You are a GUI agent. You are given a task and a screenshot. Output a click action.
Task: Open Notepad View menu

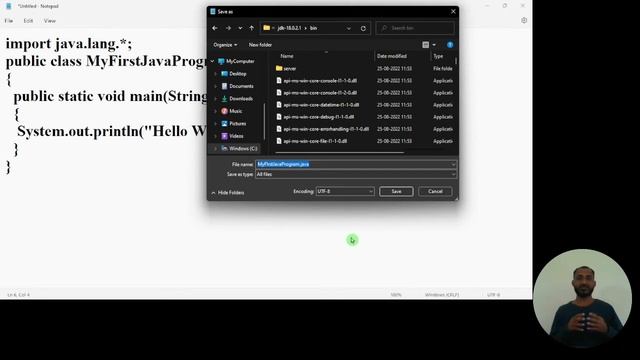50,21
